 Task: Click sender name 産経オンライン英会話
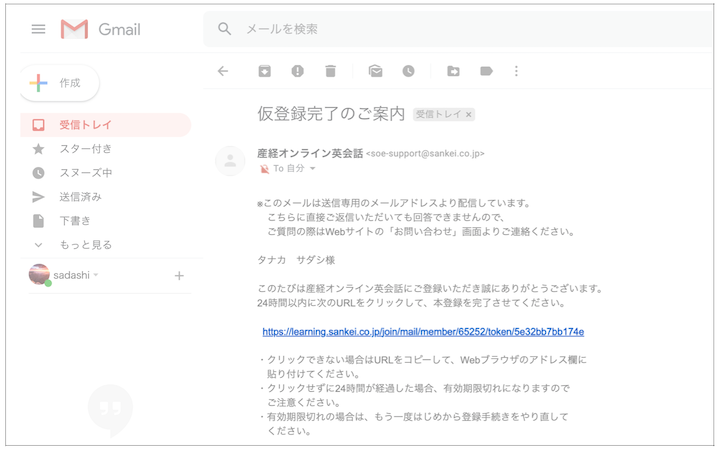pos(310,153)
